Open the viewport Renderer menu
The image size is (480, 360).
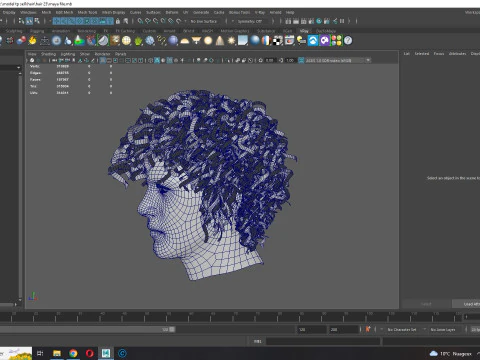[x=102, y=54]
